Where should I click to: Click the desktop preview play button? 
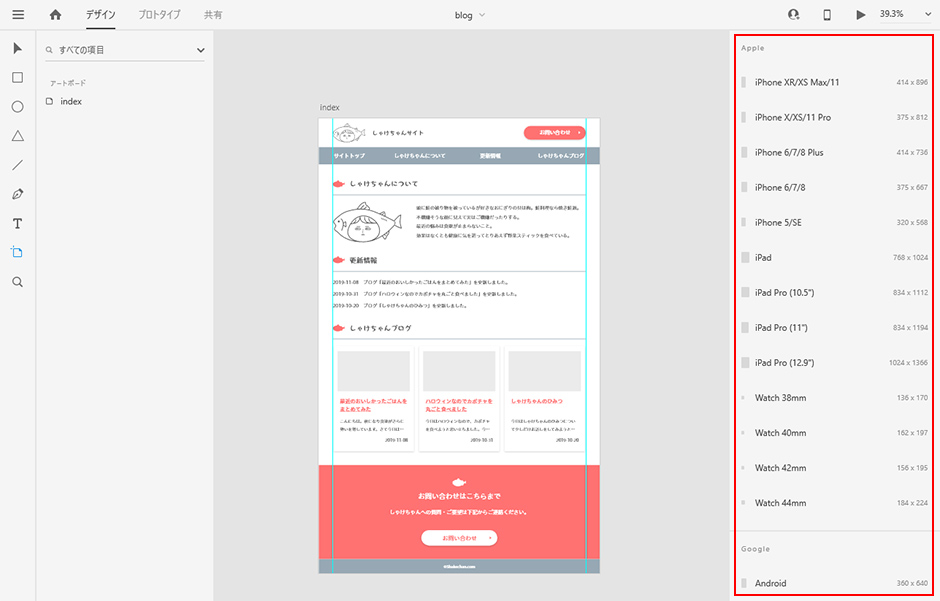click(860, 15)
